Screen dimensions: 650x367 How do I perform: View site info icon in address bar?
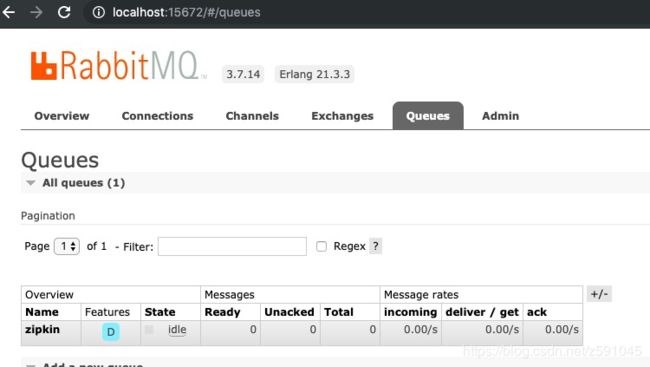[x=99, y=12]
